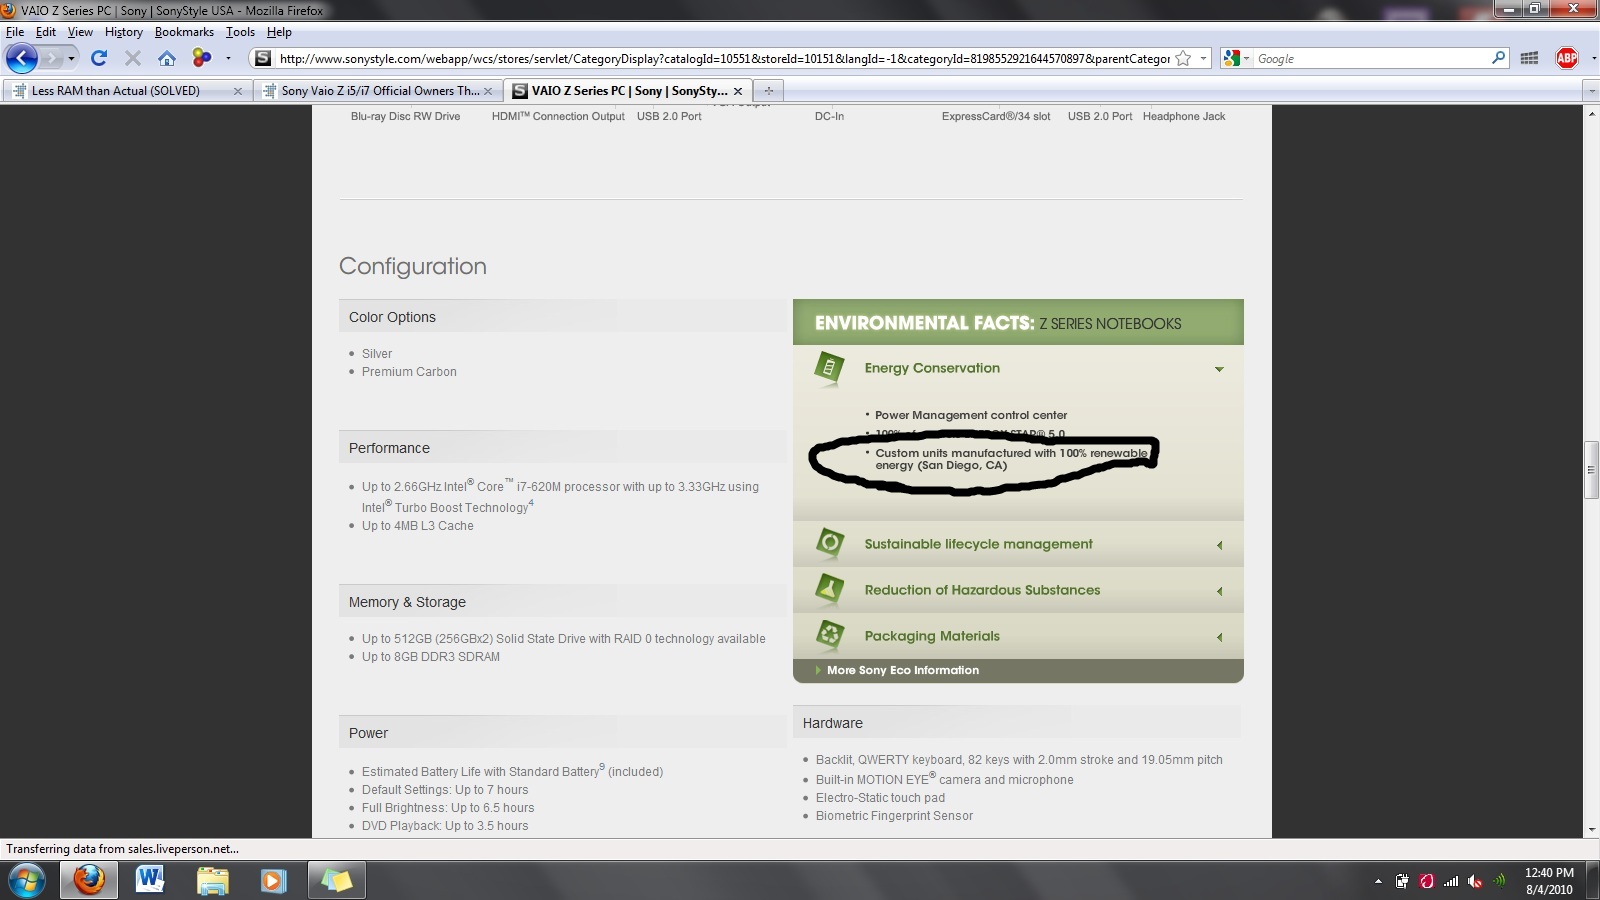The height and width of the screenshot is (900, 1600).
Task: Click the Stop loading button
Action: (x=132, y=58)
